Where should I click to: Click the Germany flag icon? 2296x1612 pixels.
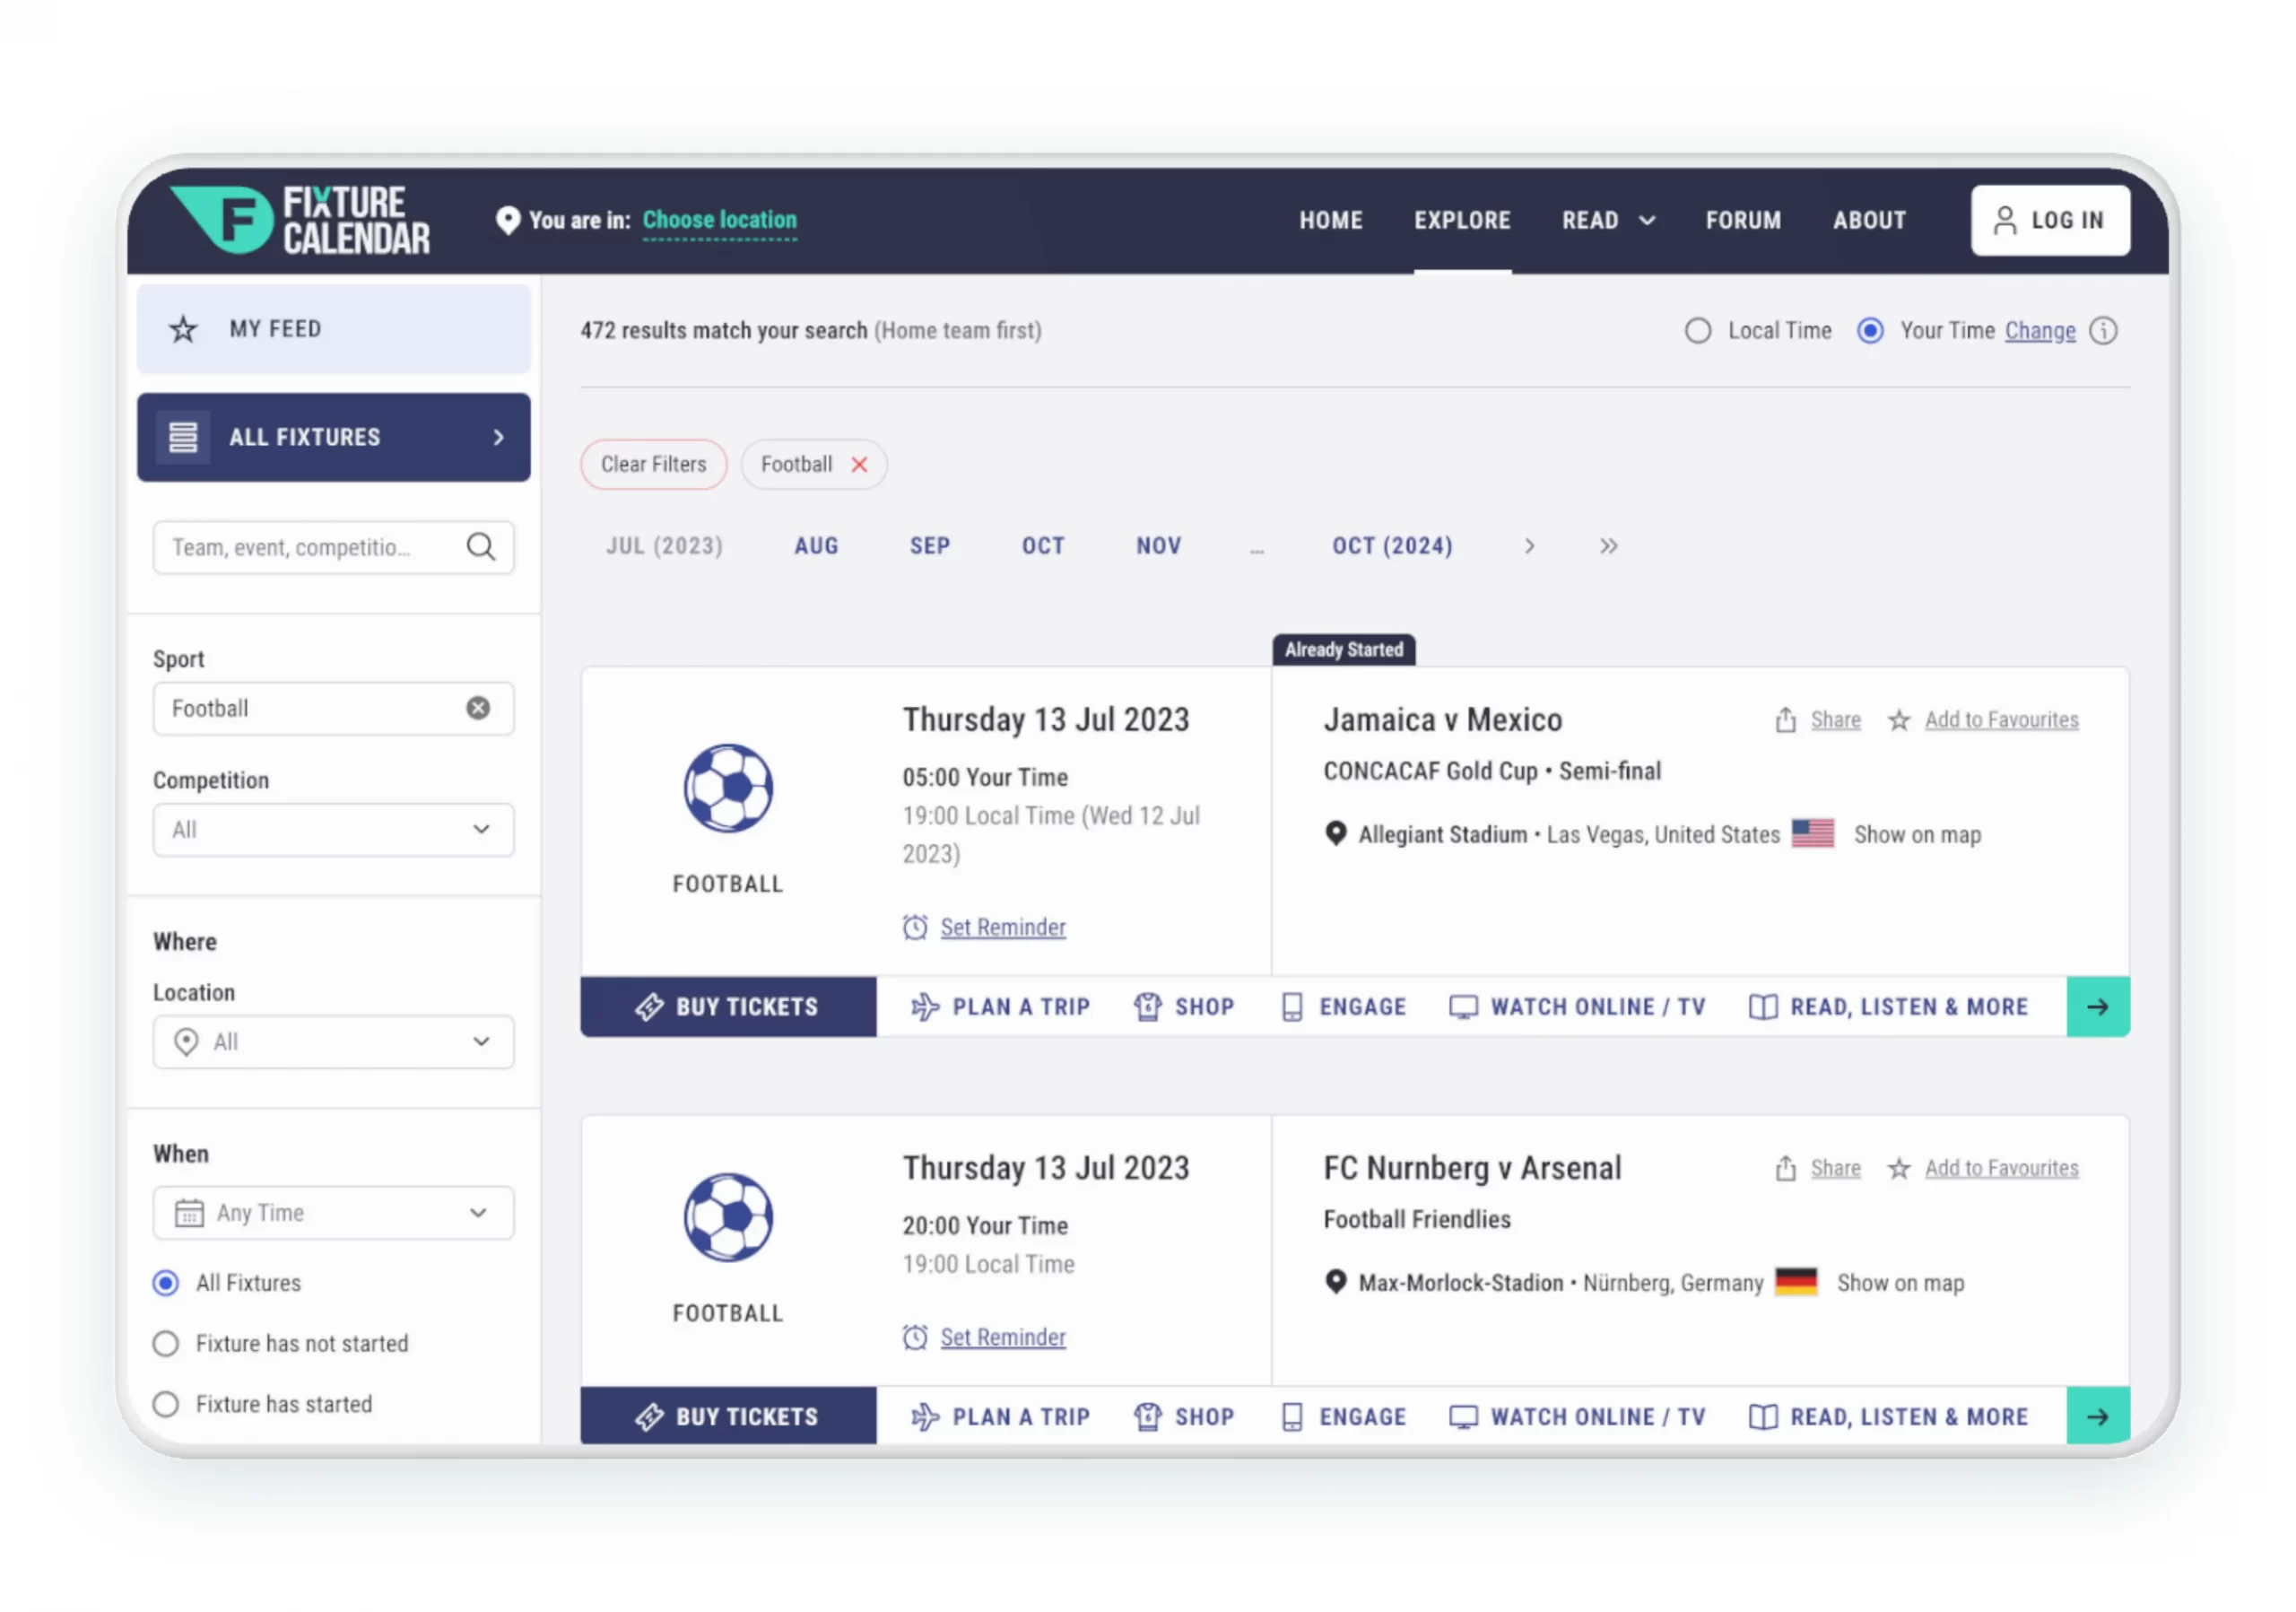[1796, 1282]
